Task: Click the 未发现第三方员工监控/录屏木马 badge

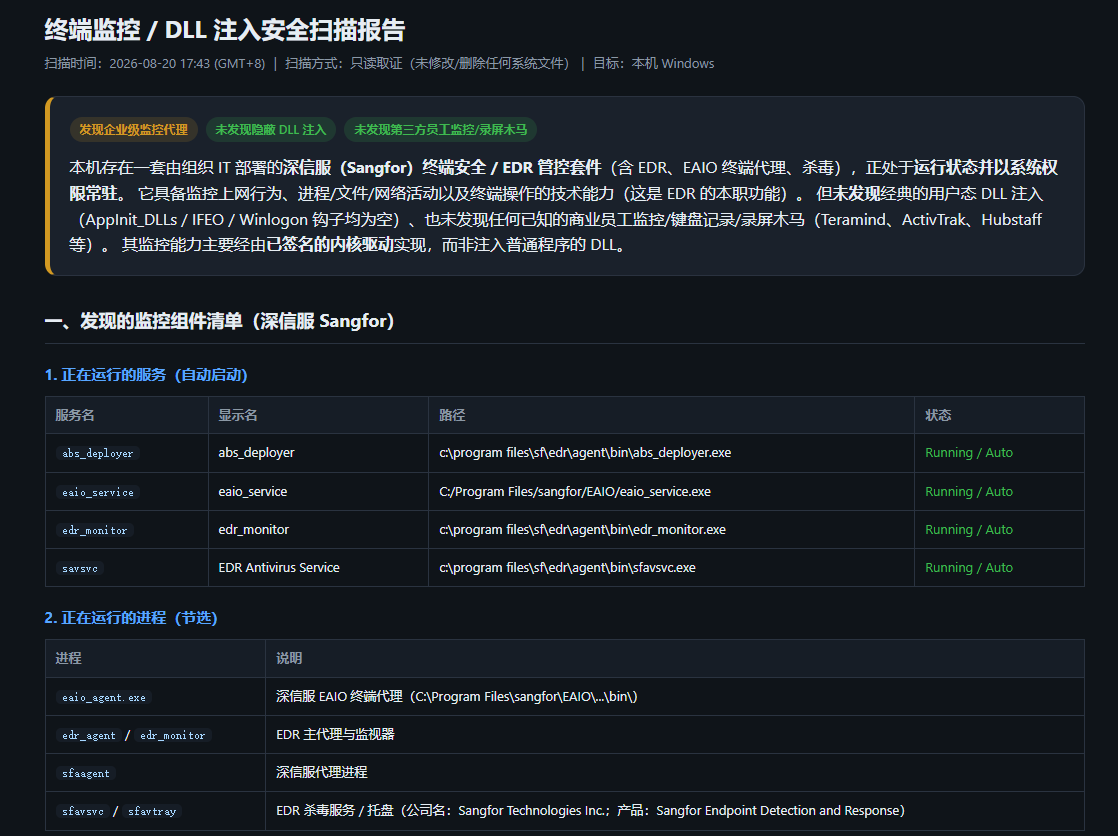Action: tap(441, 130)
